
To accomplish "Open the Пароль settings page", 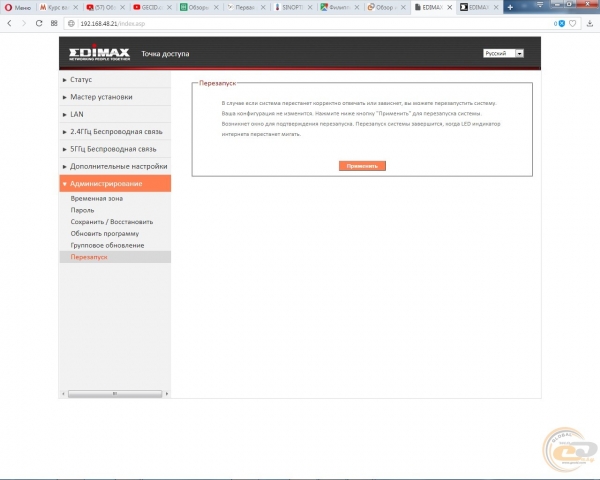I will pyautogui.click(x=82, y=210).
